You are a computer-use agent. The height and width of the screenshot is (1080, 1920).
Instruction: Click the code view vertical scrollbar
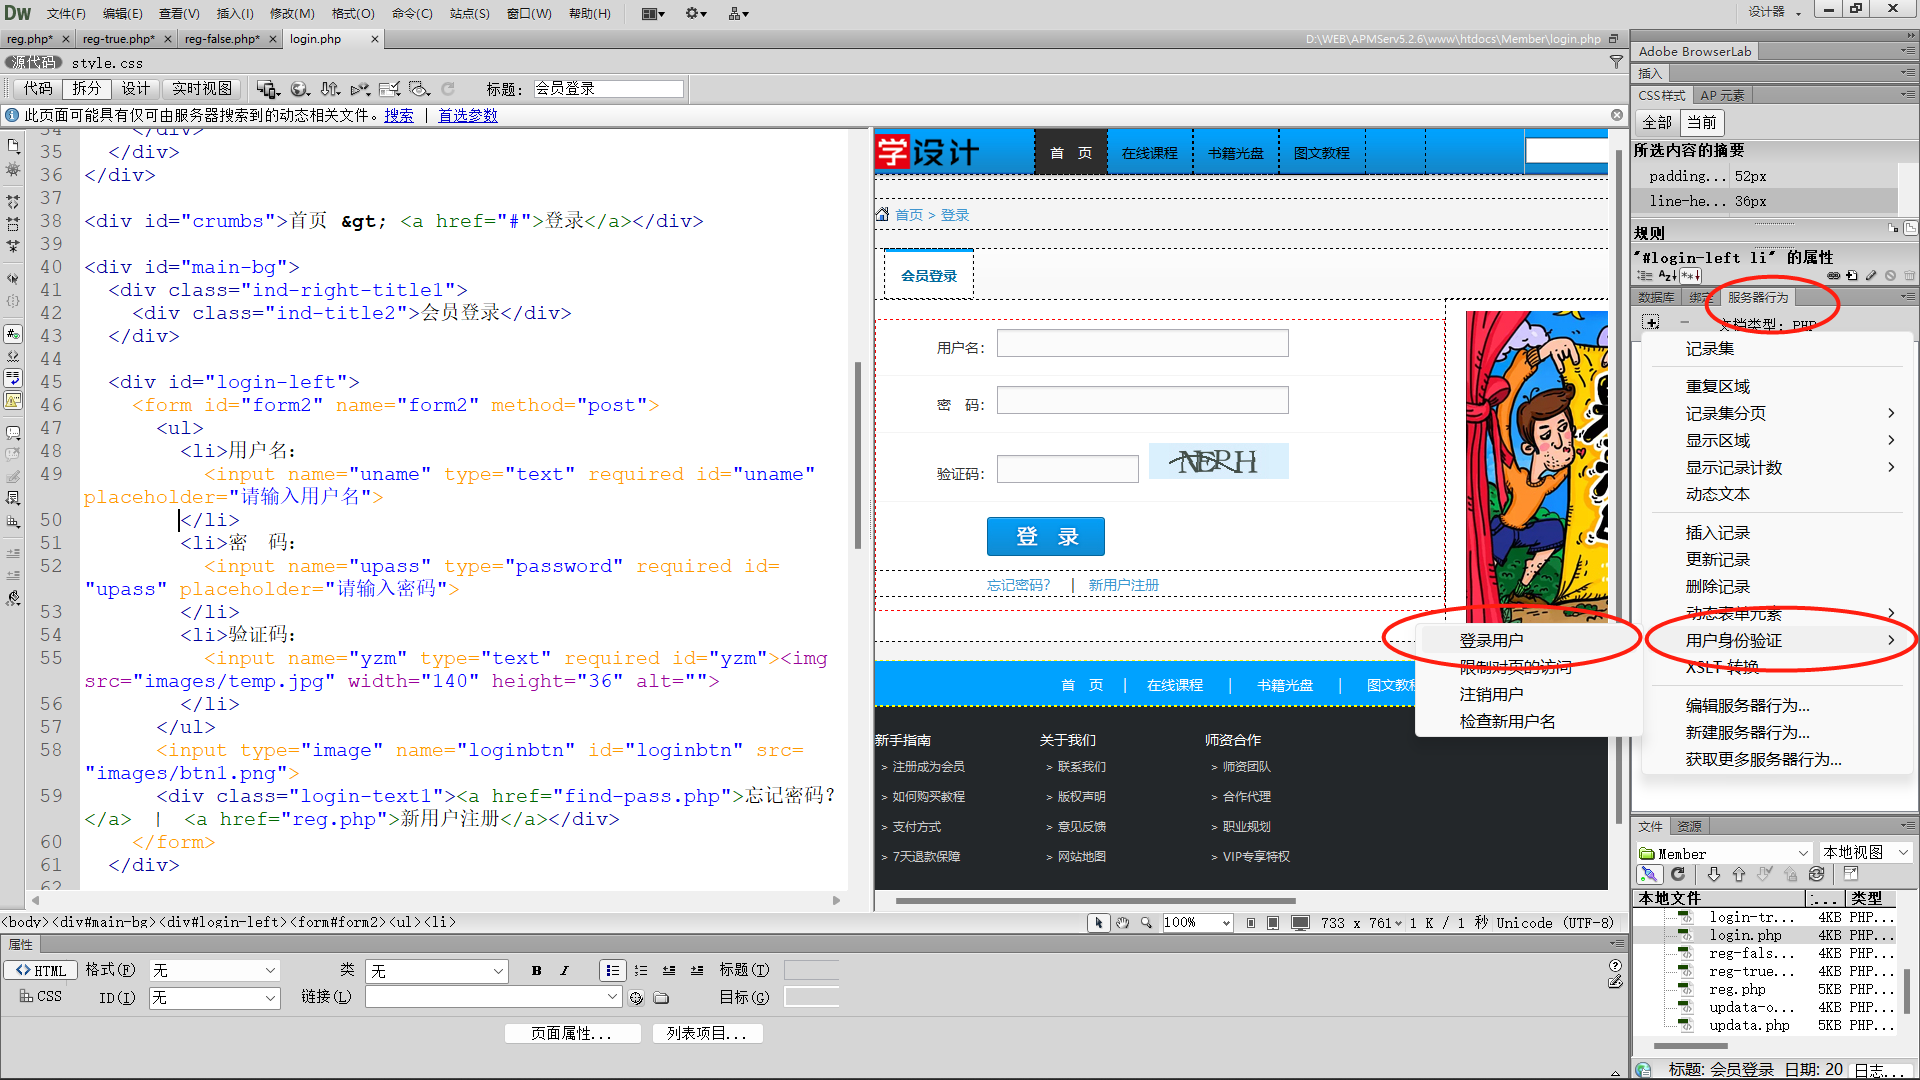click(x=858, y=455)
